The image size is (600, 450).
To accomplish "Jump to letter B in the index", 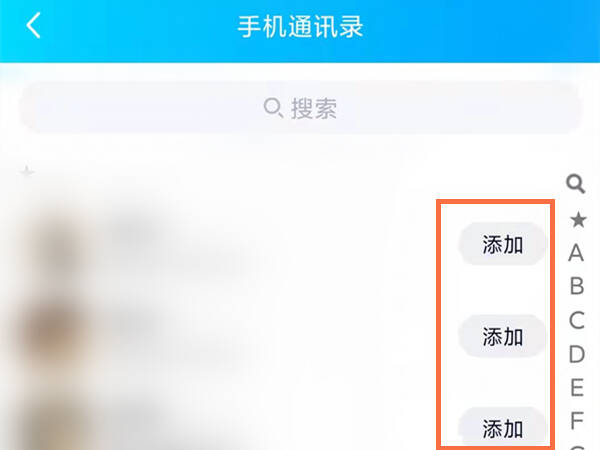I will tap(577, 286).
